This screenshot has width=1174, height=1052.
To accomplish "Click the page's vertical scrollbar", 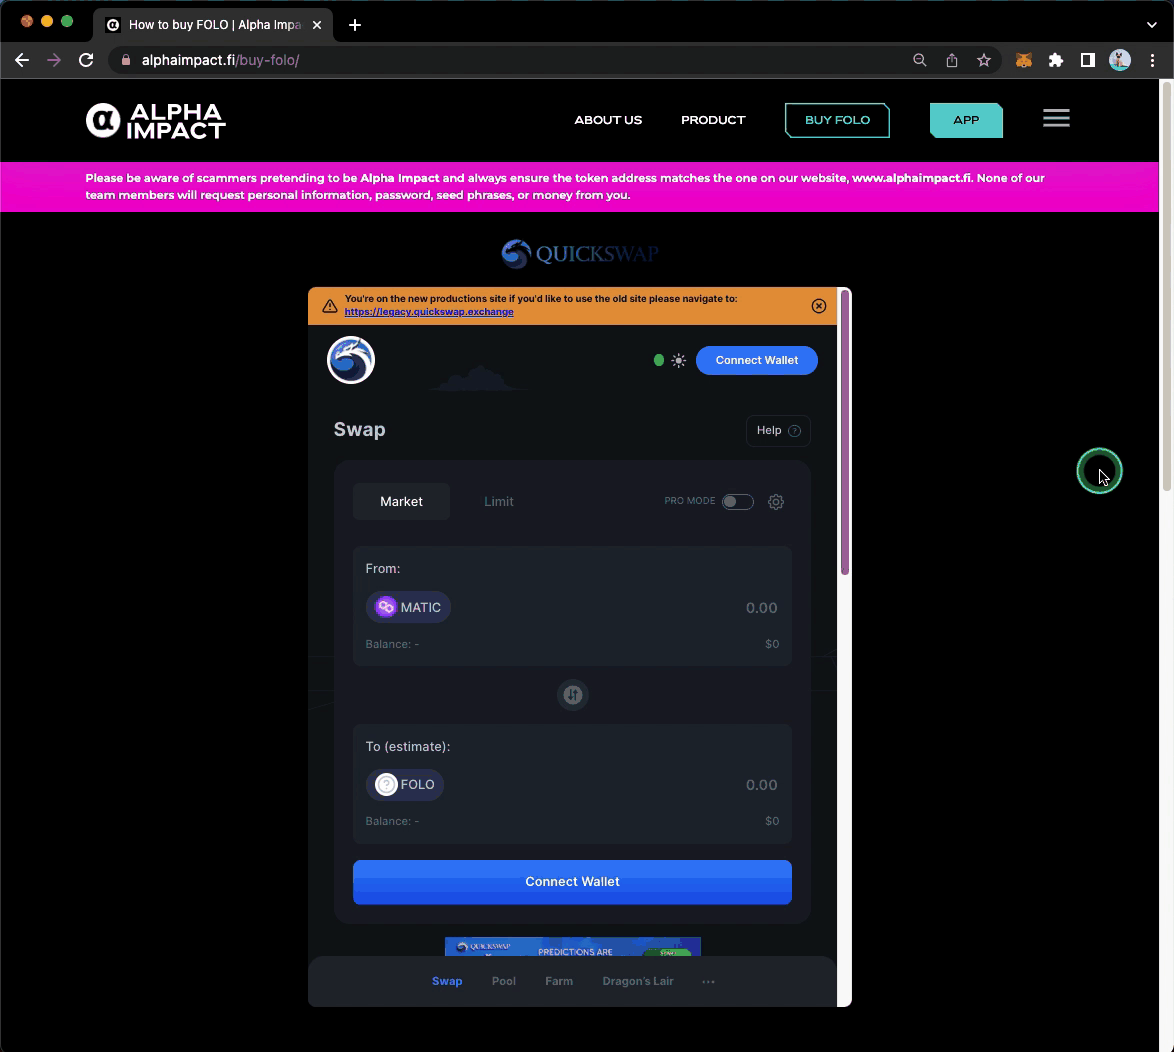I will coord(1167,285).
